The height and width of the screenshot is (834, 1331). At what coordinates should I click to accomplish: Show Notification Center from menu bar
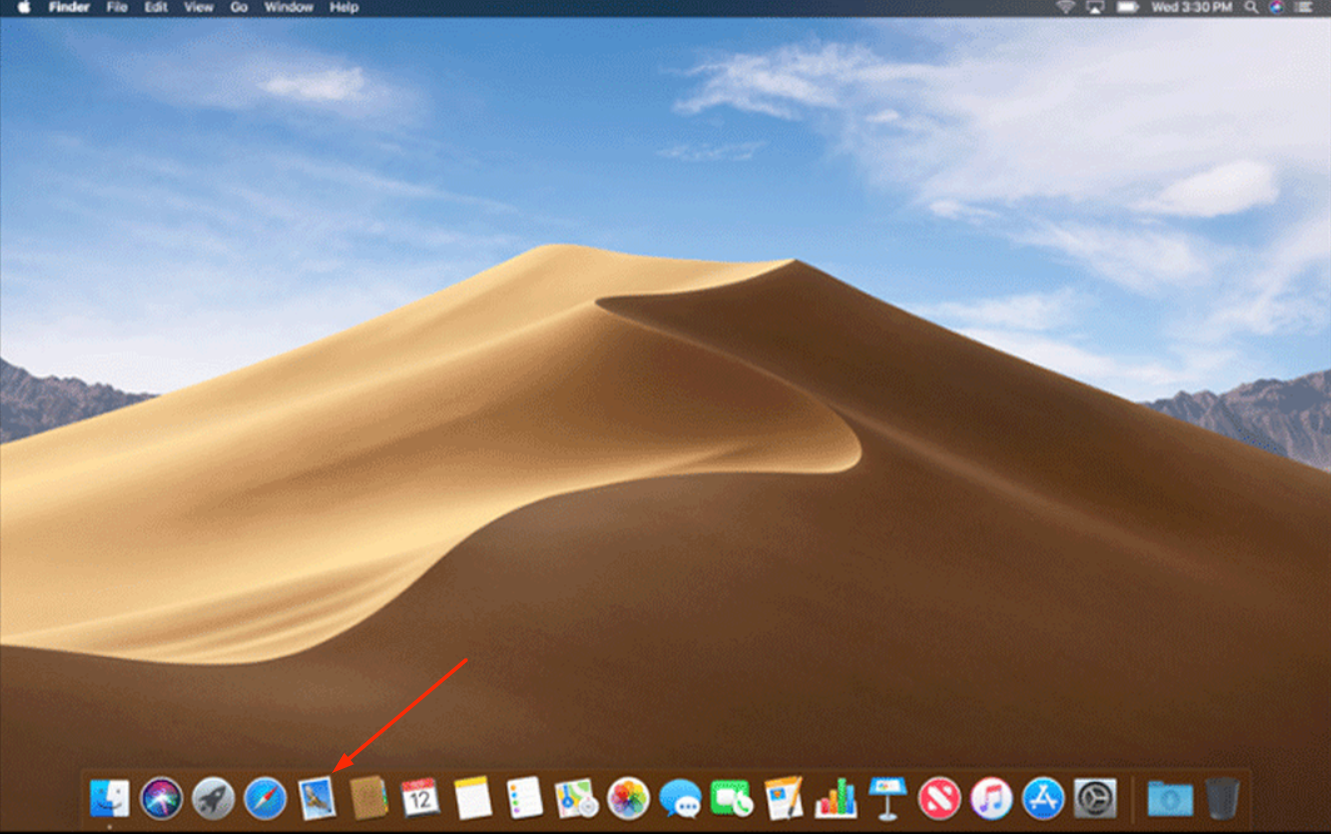pyautogui.click(x=1303, y=8)
